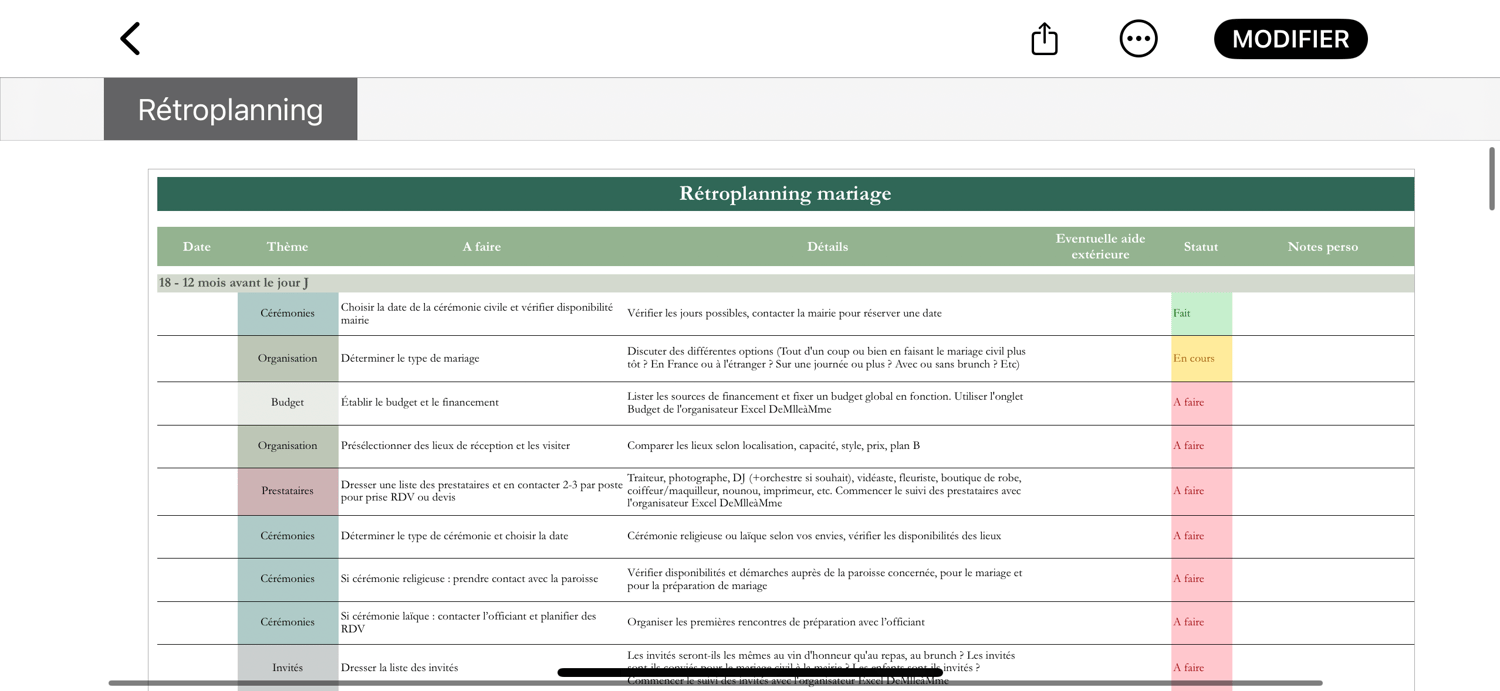Select the A faire status in Invités row
This screenshot has height=691, width=1500.
(x=1201, y=668)
